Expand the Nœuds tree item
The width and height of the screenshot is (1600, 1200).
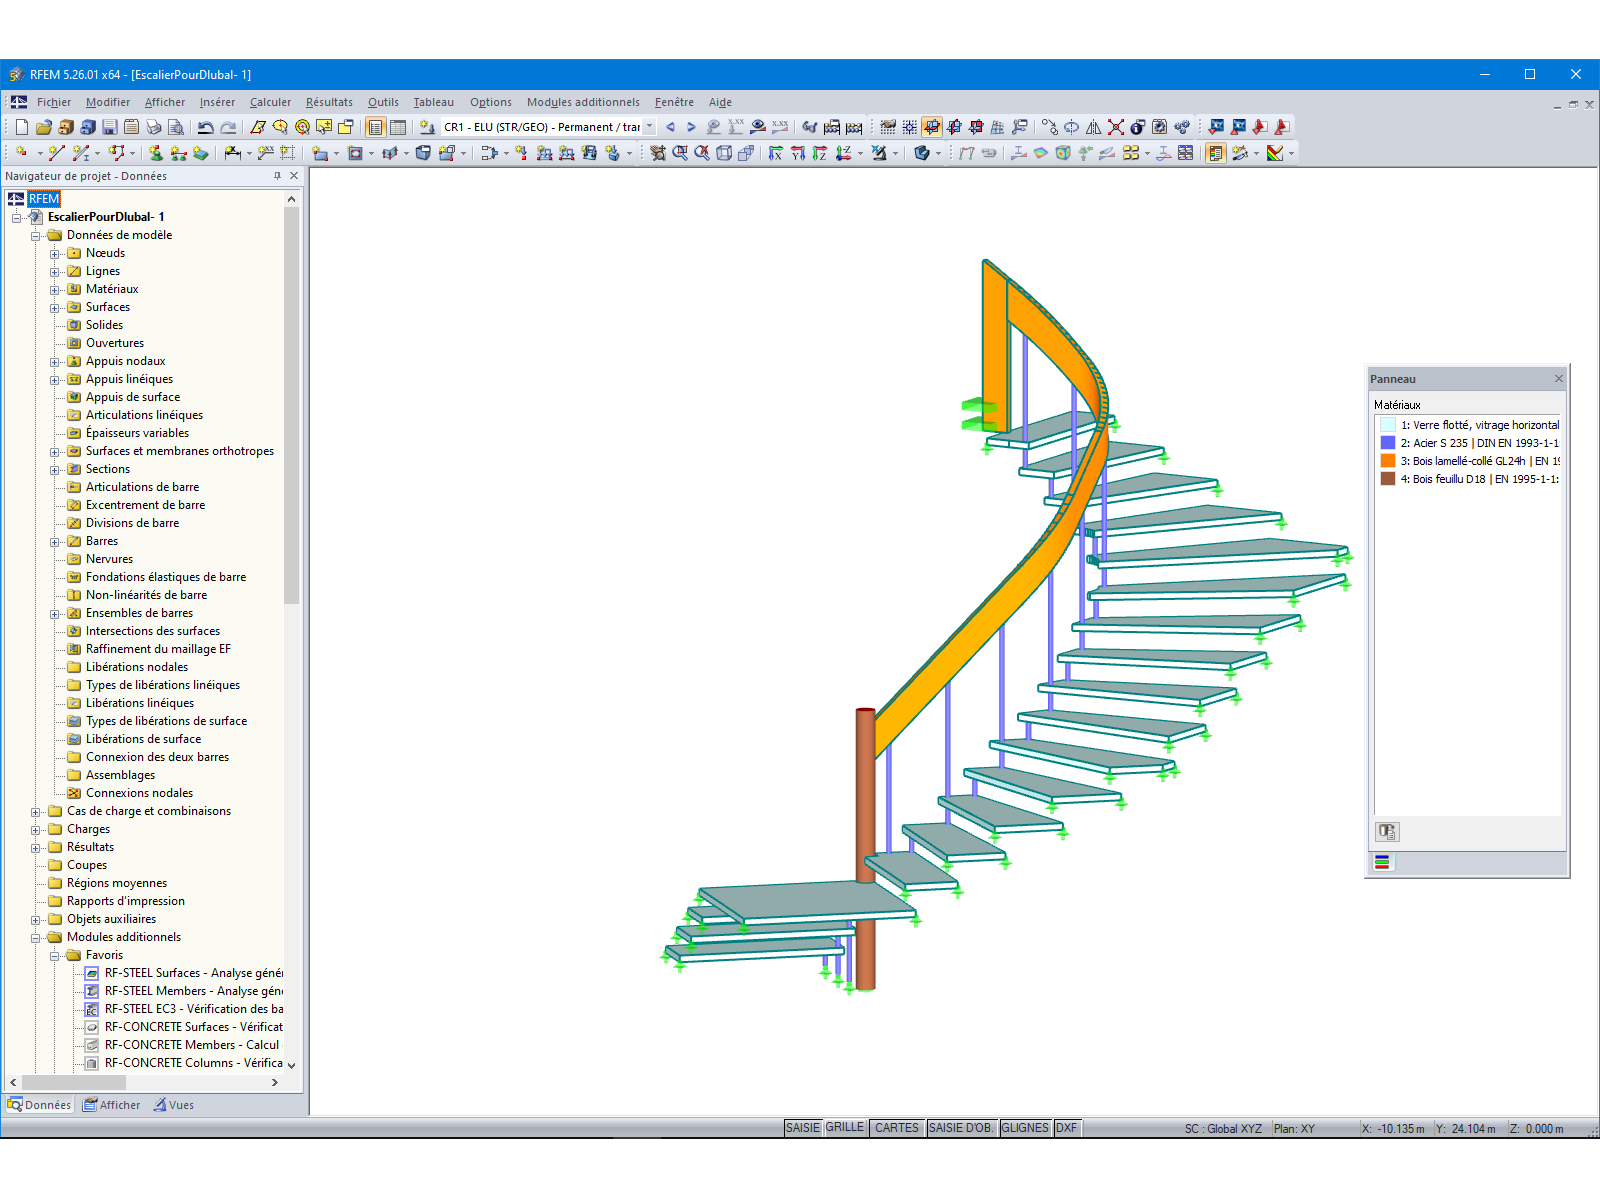57,253
